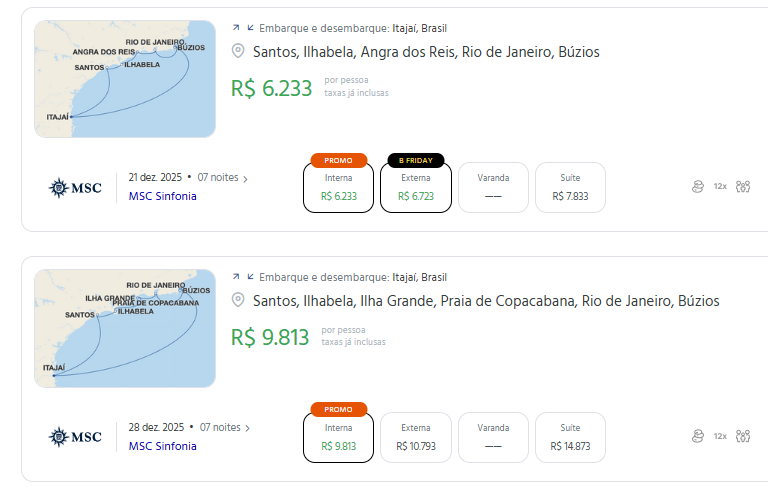Open MSC Sinfonia link in second card

click(162, 446)
